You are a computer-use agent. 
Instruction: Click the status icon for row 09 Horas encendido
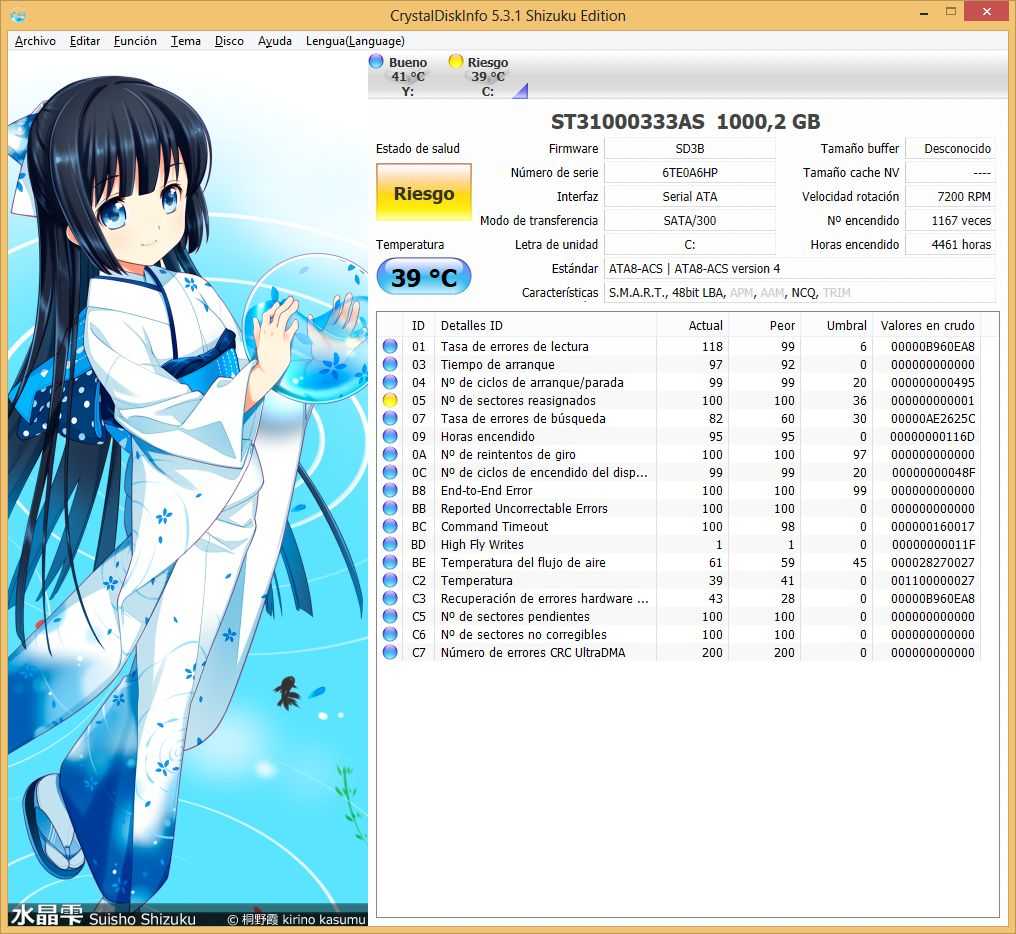point(390,436)
